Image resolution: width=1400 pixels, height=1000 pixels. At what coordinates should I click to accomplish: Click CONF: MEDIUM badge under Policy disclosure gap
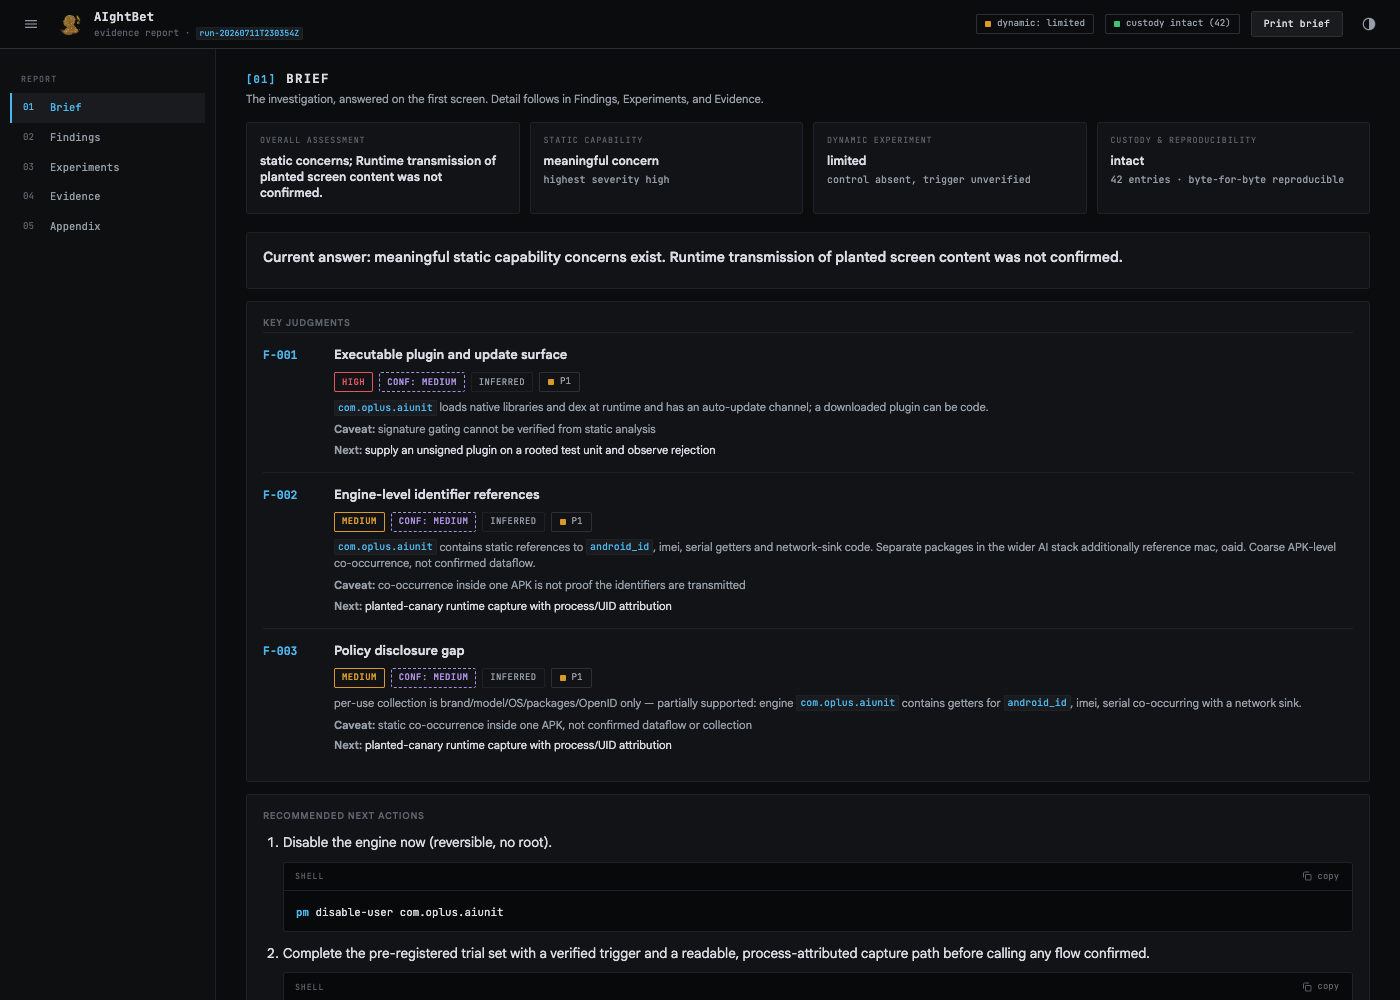click(433, 678)
